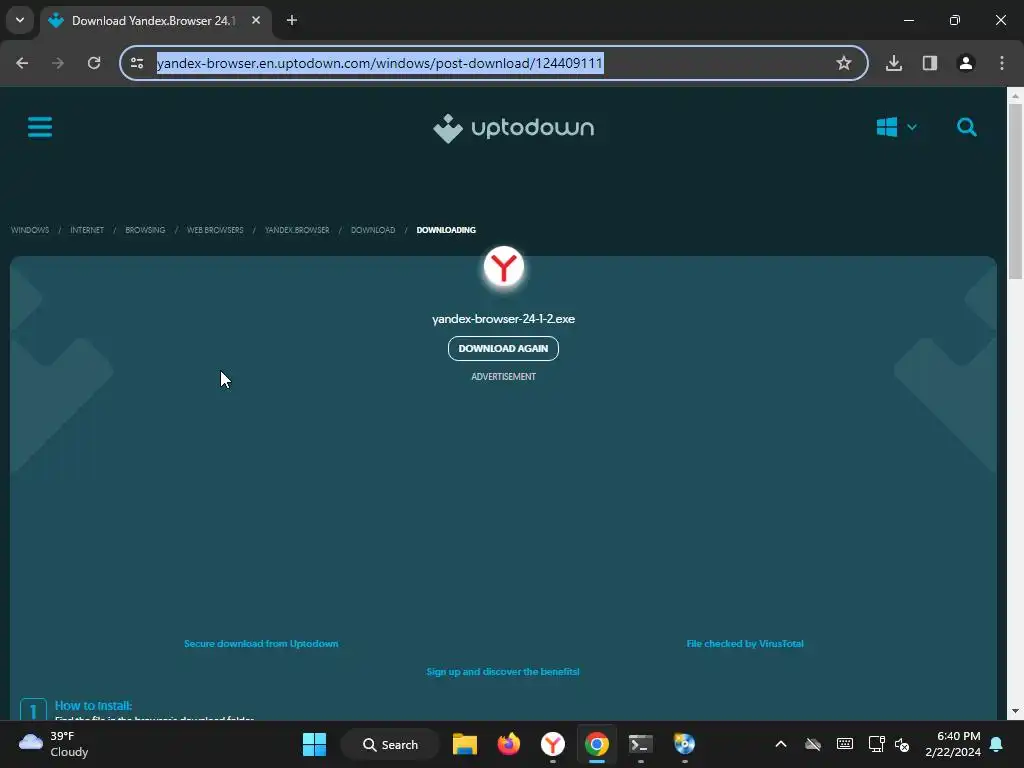Open touch keyboard tray icon
The image size is (1024, 768).
(x=844, y=744)
